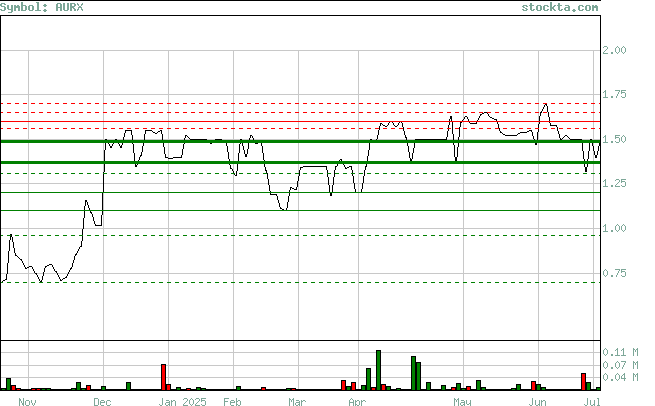Viewport: 655px width, 406px height.
Task: Click the Jun month label
Action: tap(537, 401)
